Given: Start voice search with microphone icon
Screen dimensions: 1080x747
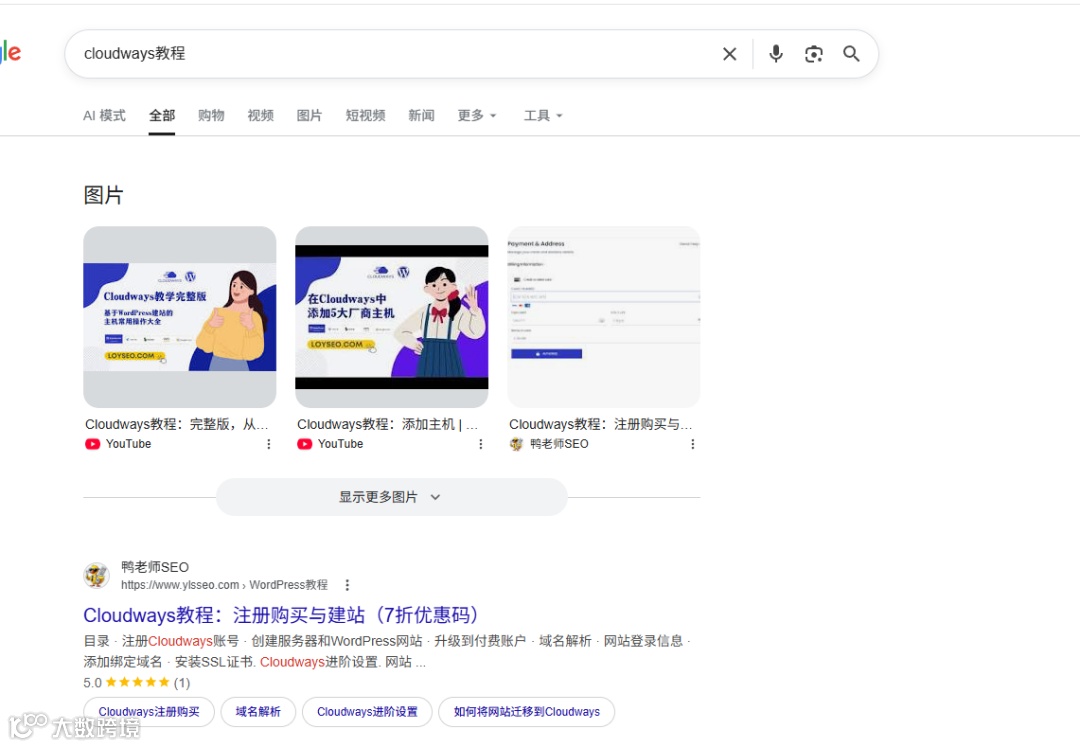Looking at the screenshot, I should click(x=776, y=54).
